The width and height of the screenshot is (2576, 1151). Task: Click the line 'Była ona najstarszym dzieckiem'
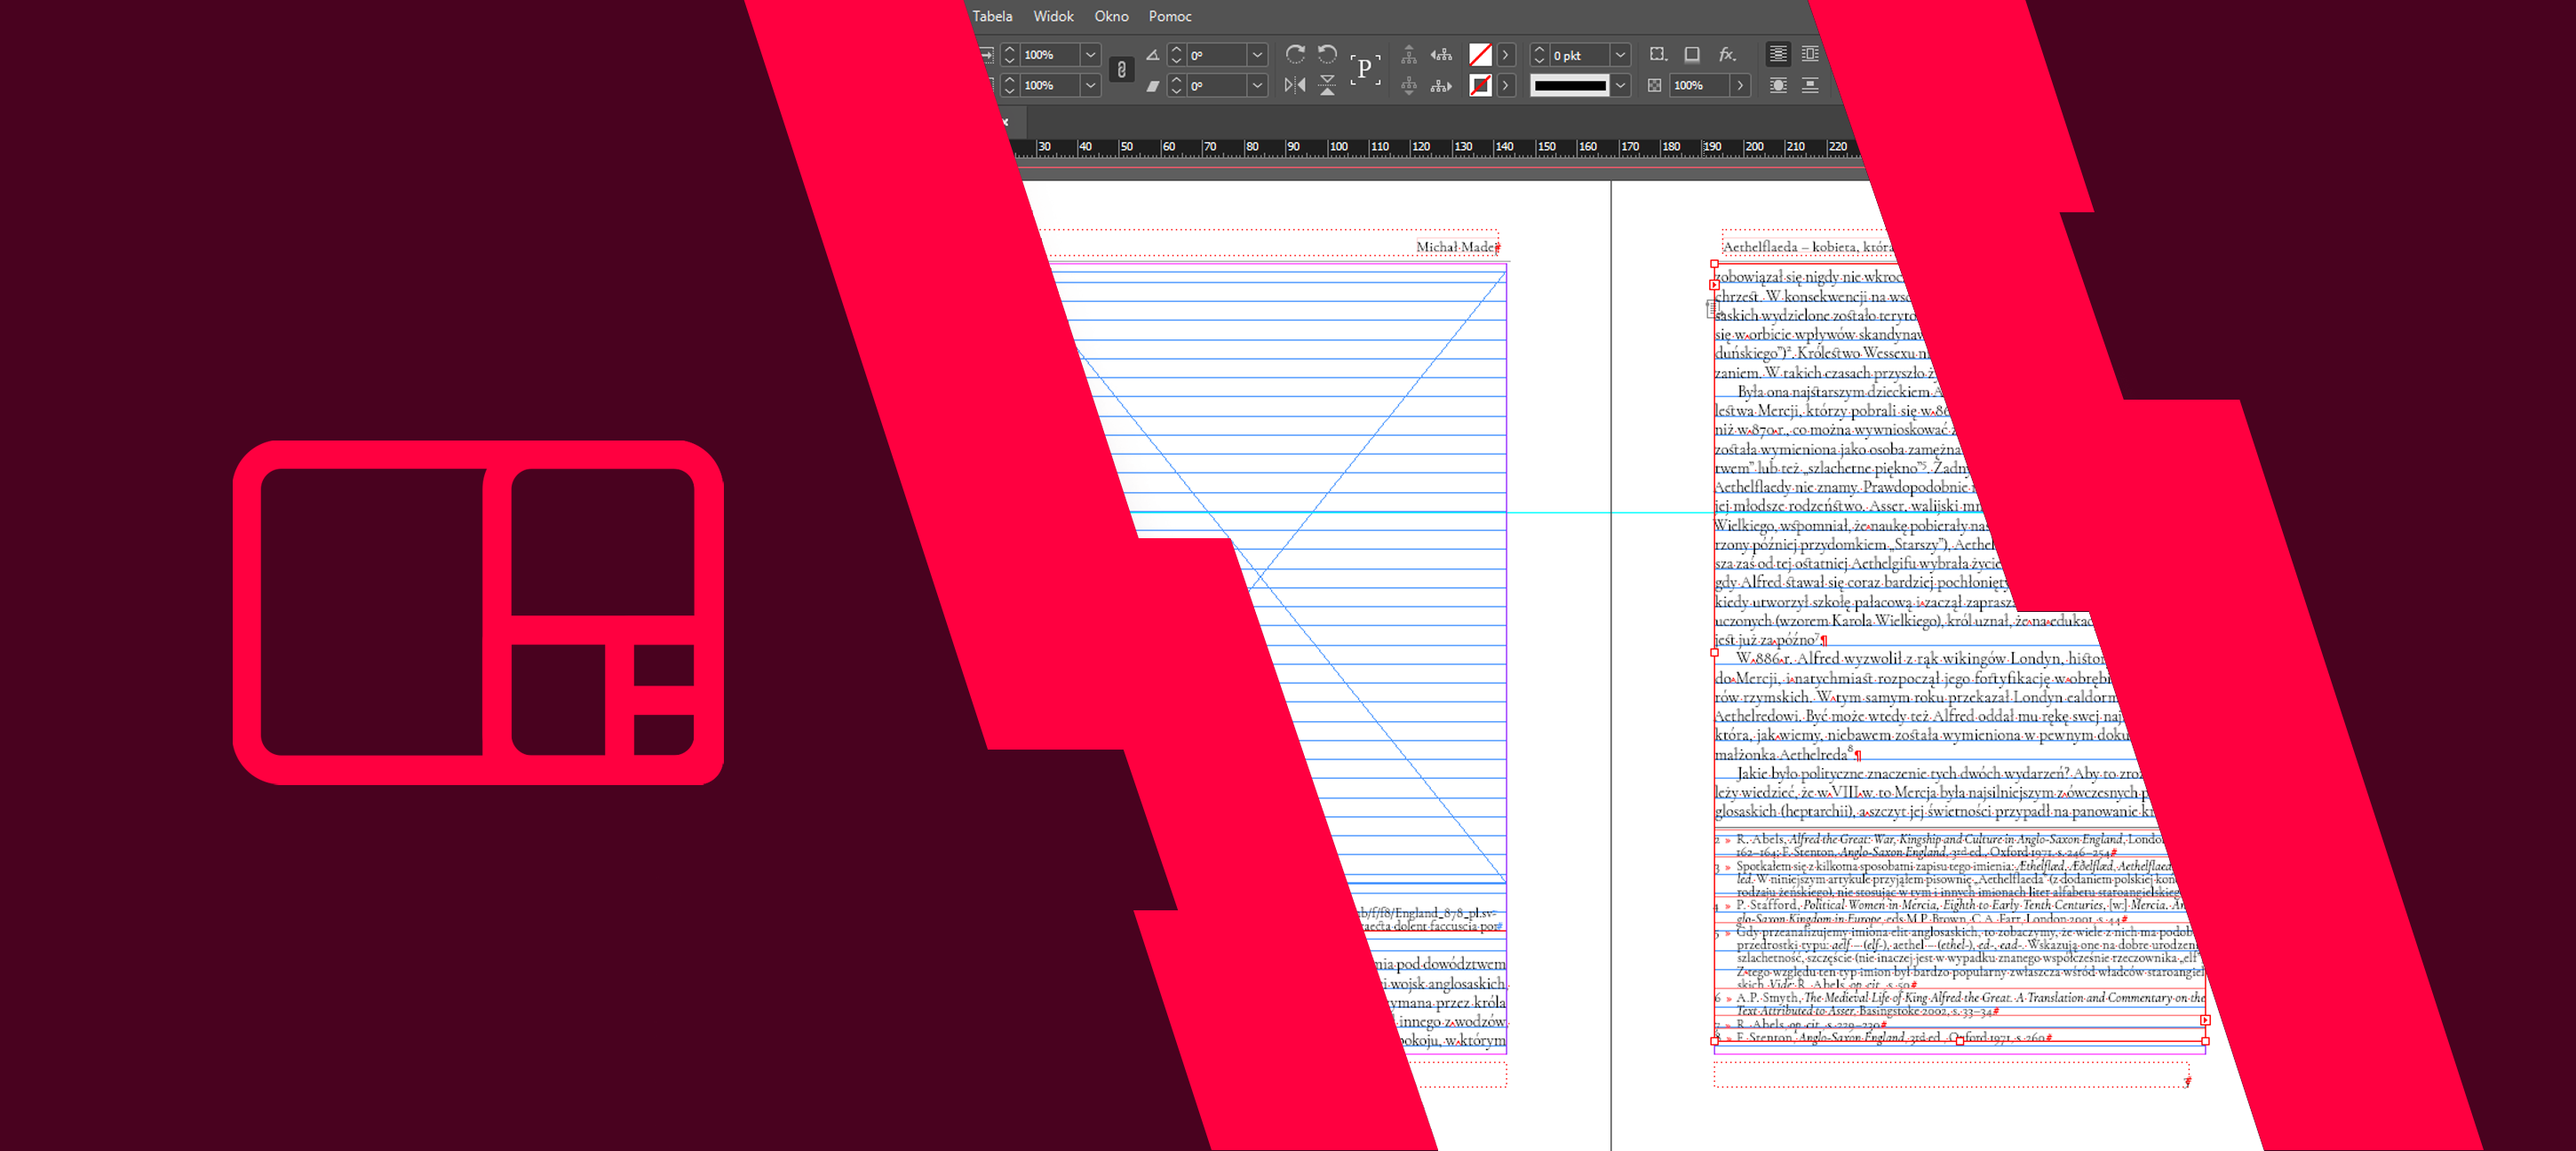click(x=1839, y=392)
